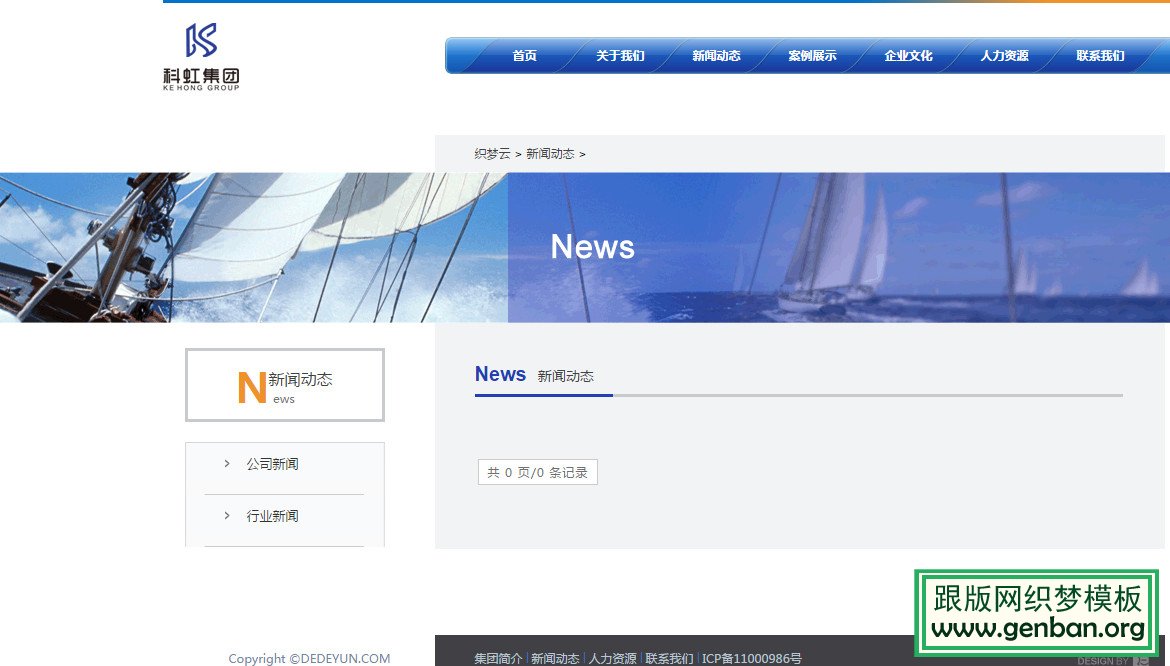Switch to the 案例展示 section
Screen dimensions: 1170x666
click(812, 56)
